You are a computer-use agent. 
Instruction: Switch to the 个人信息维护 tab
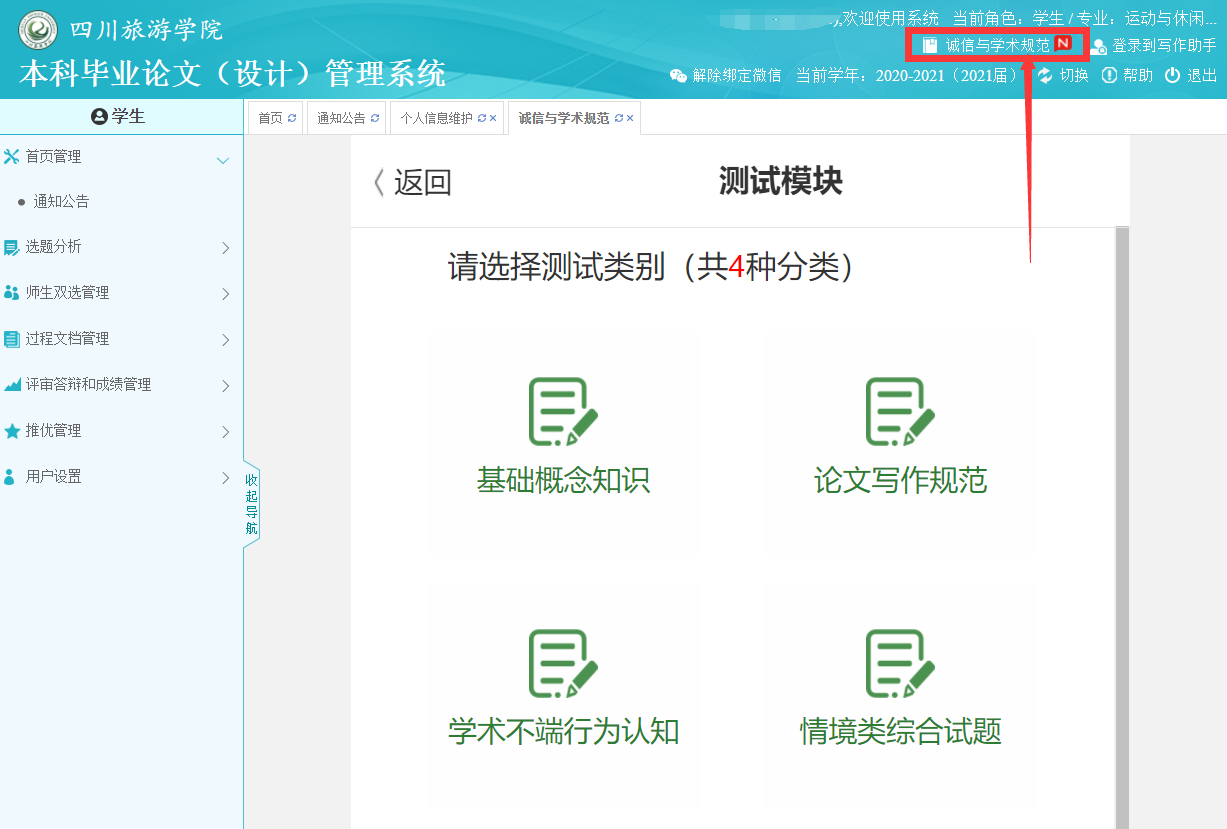[x=447, y=118]
